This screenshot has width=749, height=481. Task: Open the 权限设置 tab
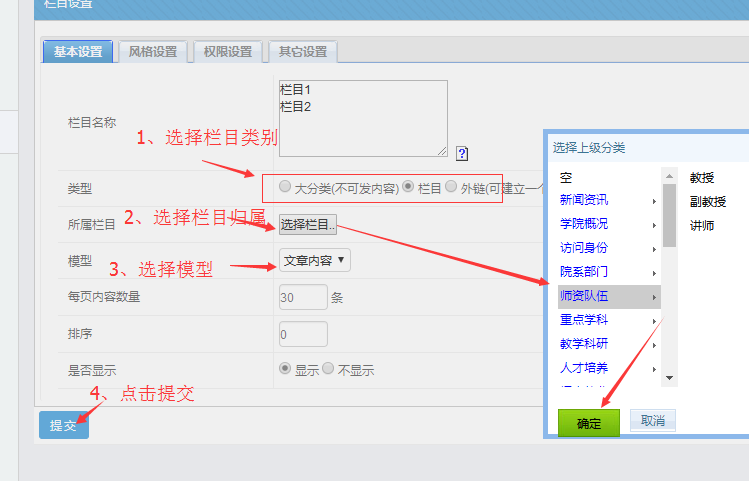point(227,52)
